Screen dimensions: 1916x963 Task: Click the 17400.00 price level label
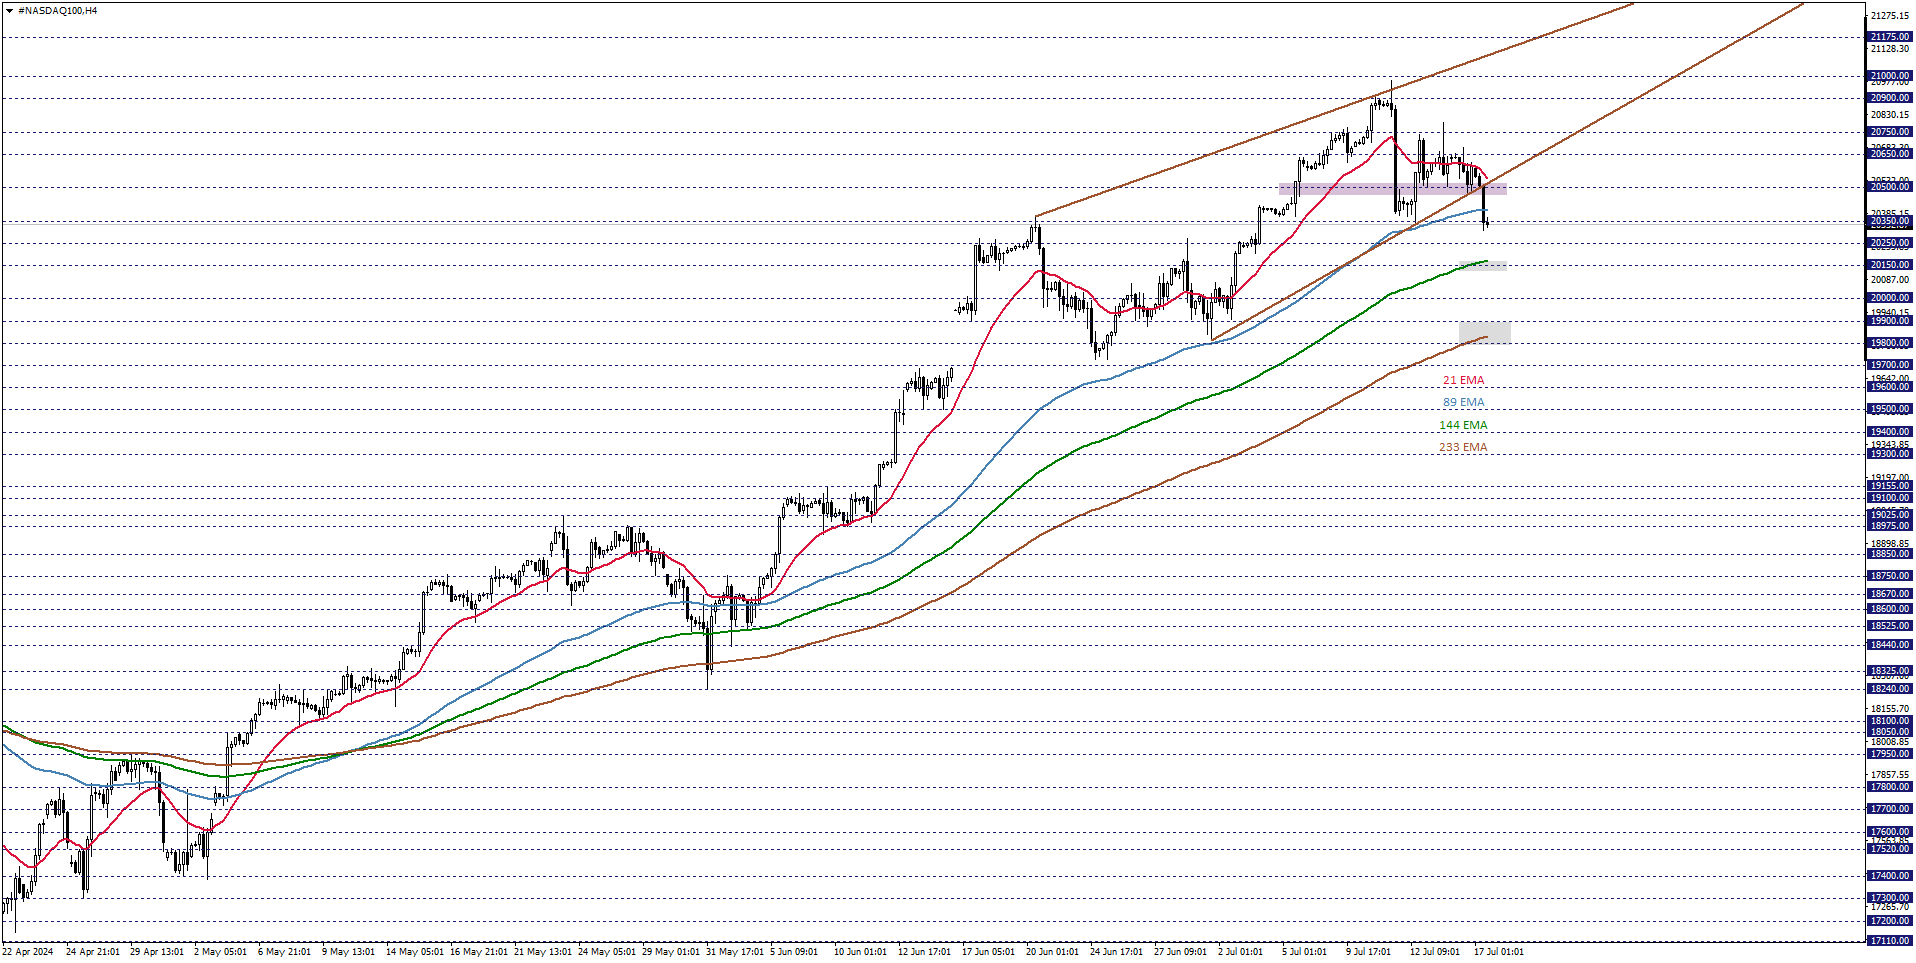(1890, 876)
